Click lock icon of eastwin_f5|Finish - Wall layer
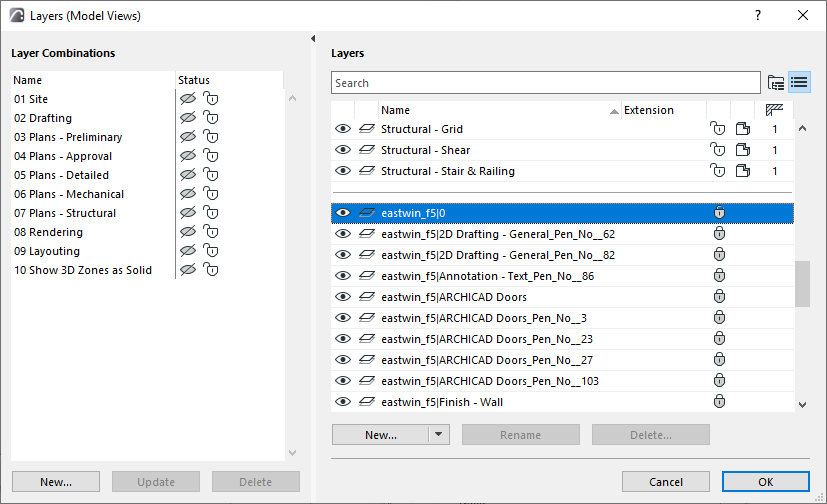This screenshot has height=504, width=827. click(718, 402)
